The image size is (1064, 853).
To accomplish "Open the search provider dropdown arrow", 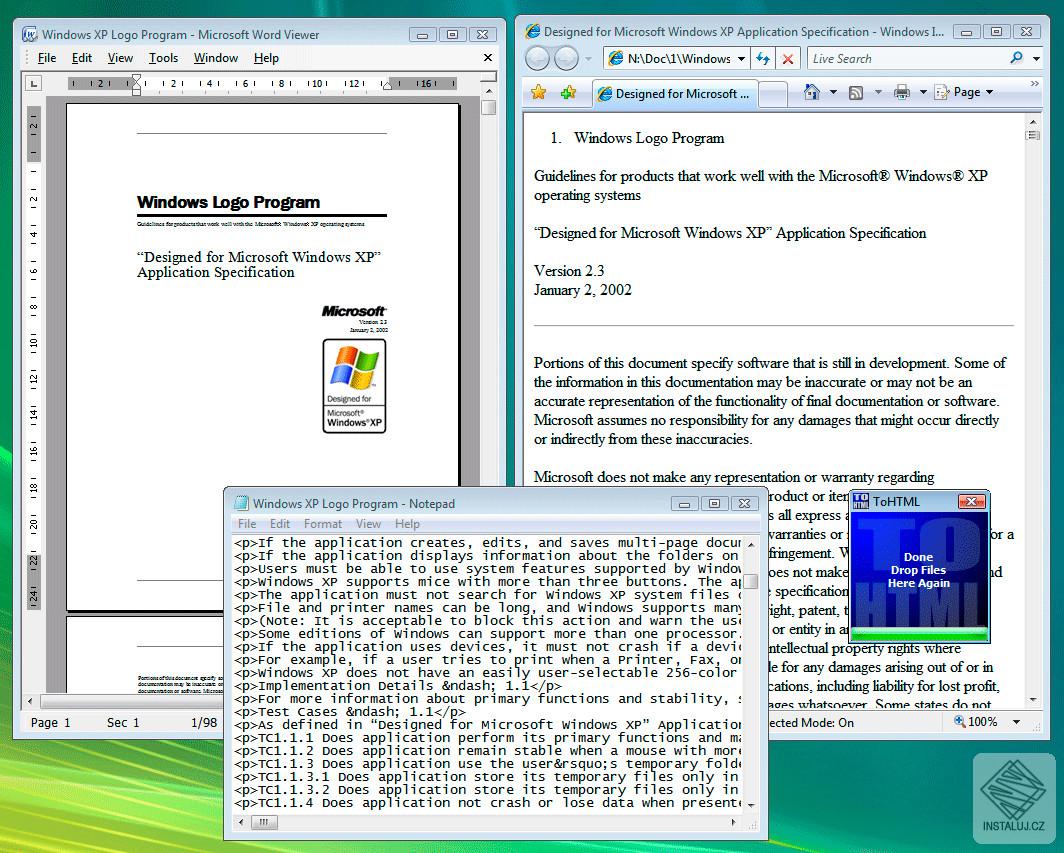I will click(x=1036, y=59).
